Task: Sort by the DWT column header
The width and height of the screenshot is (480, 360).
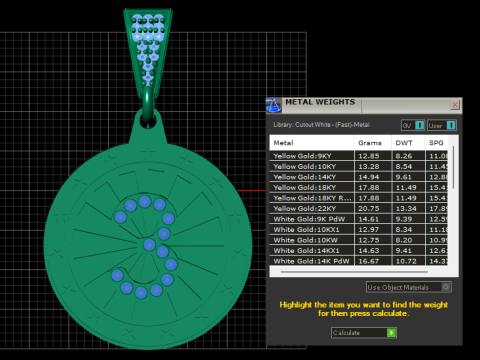Action: click(x=408, y=143)
